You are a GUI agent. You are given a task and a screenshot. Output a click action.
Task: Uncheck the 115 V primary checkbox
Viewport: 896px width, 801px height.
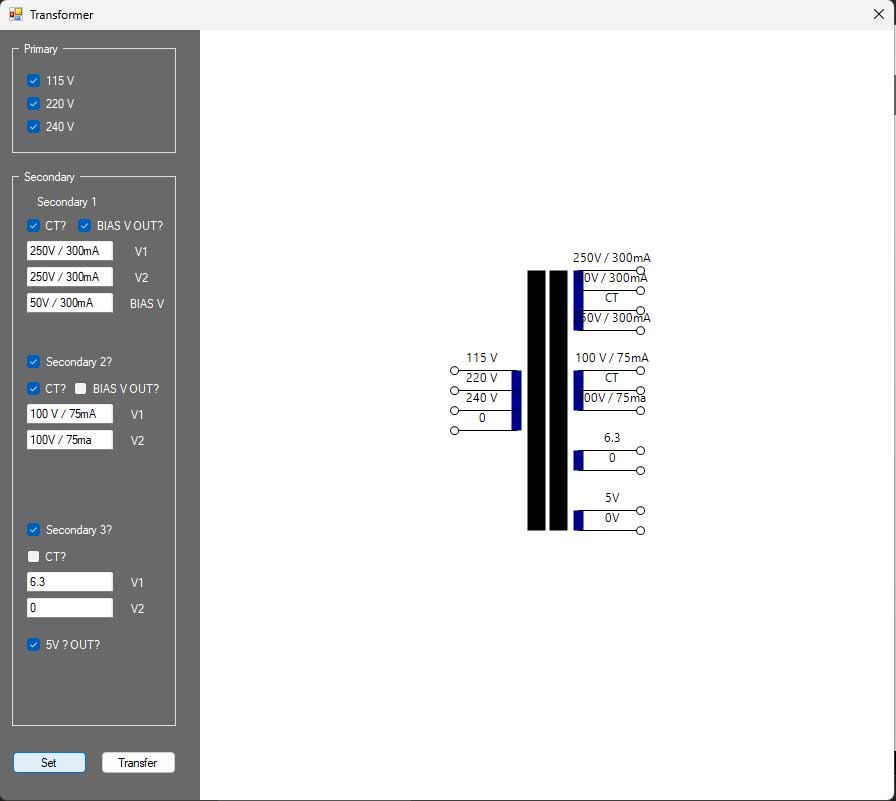click(x=33, y=81)
